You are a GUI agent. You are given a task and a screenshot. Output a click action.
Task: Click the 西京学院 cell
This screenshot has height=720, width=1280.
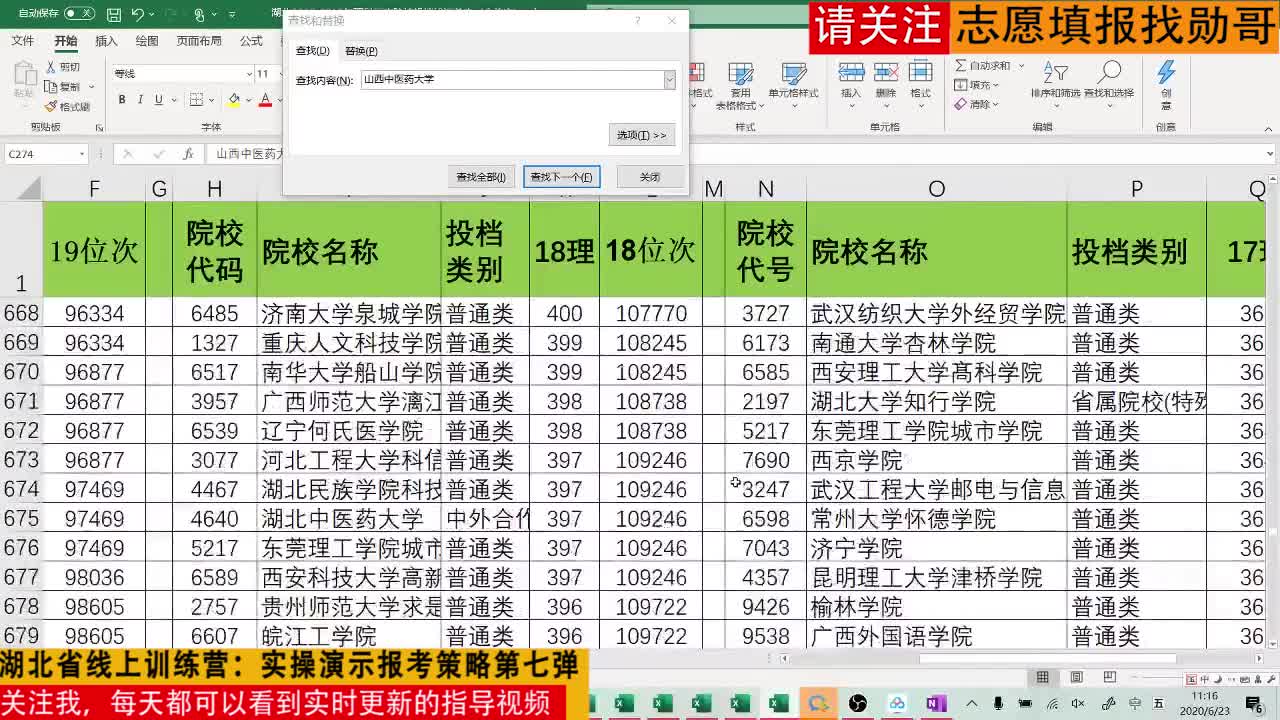click(937, 460)
